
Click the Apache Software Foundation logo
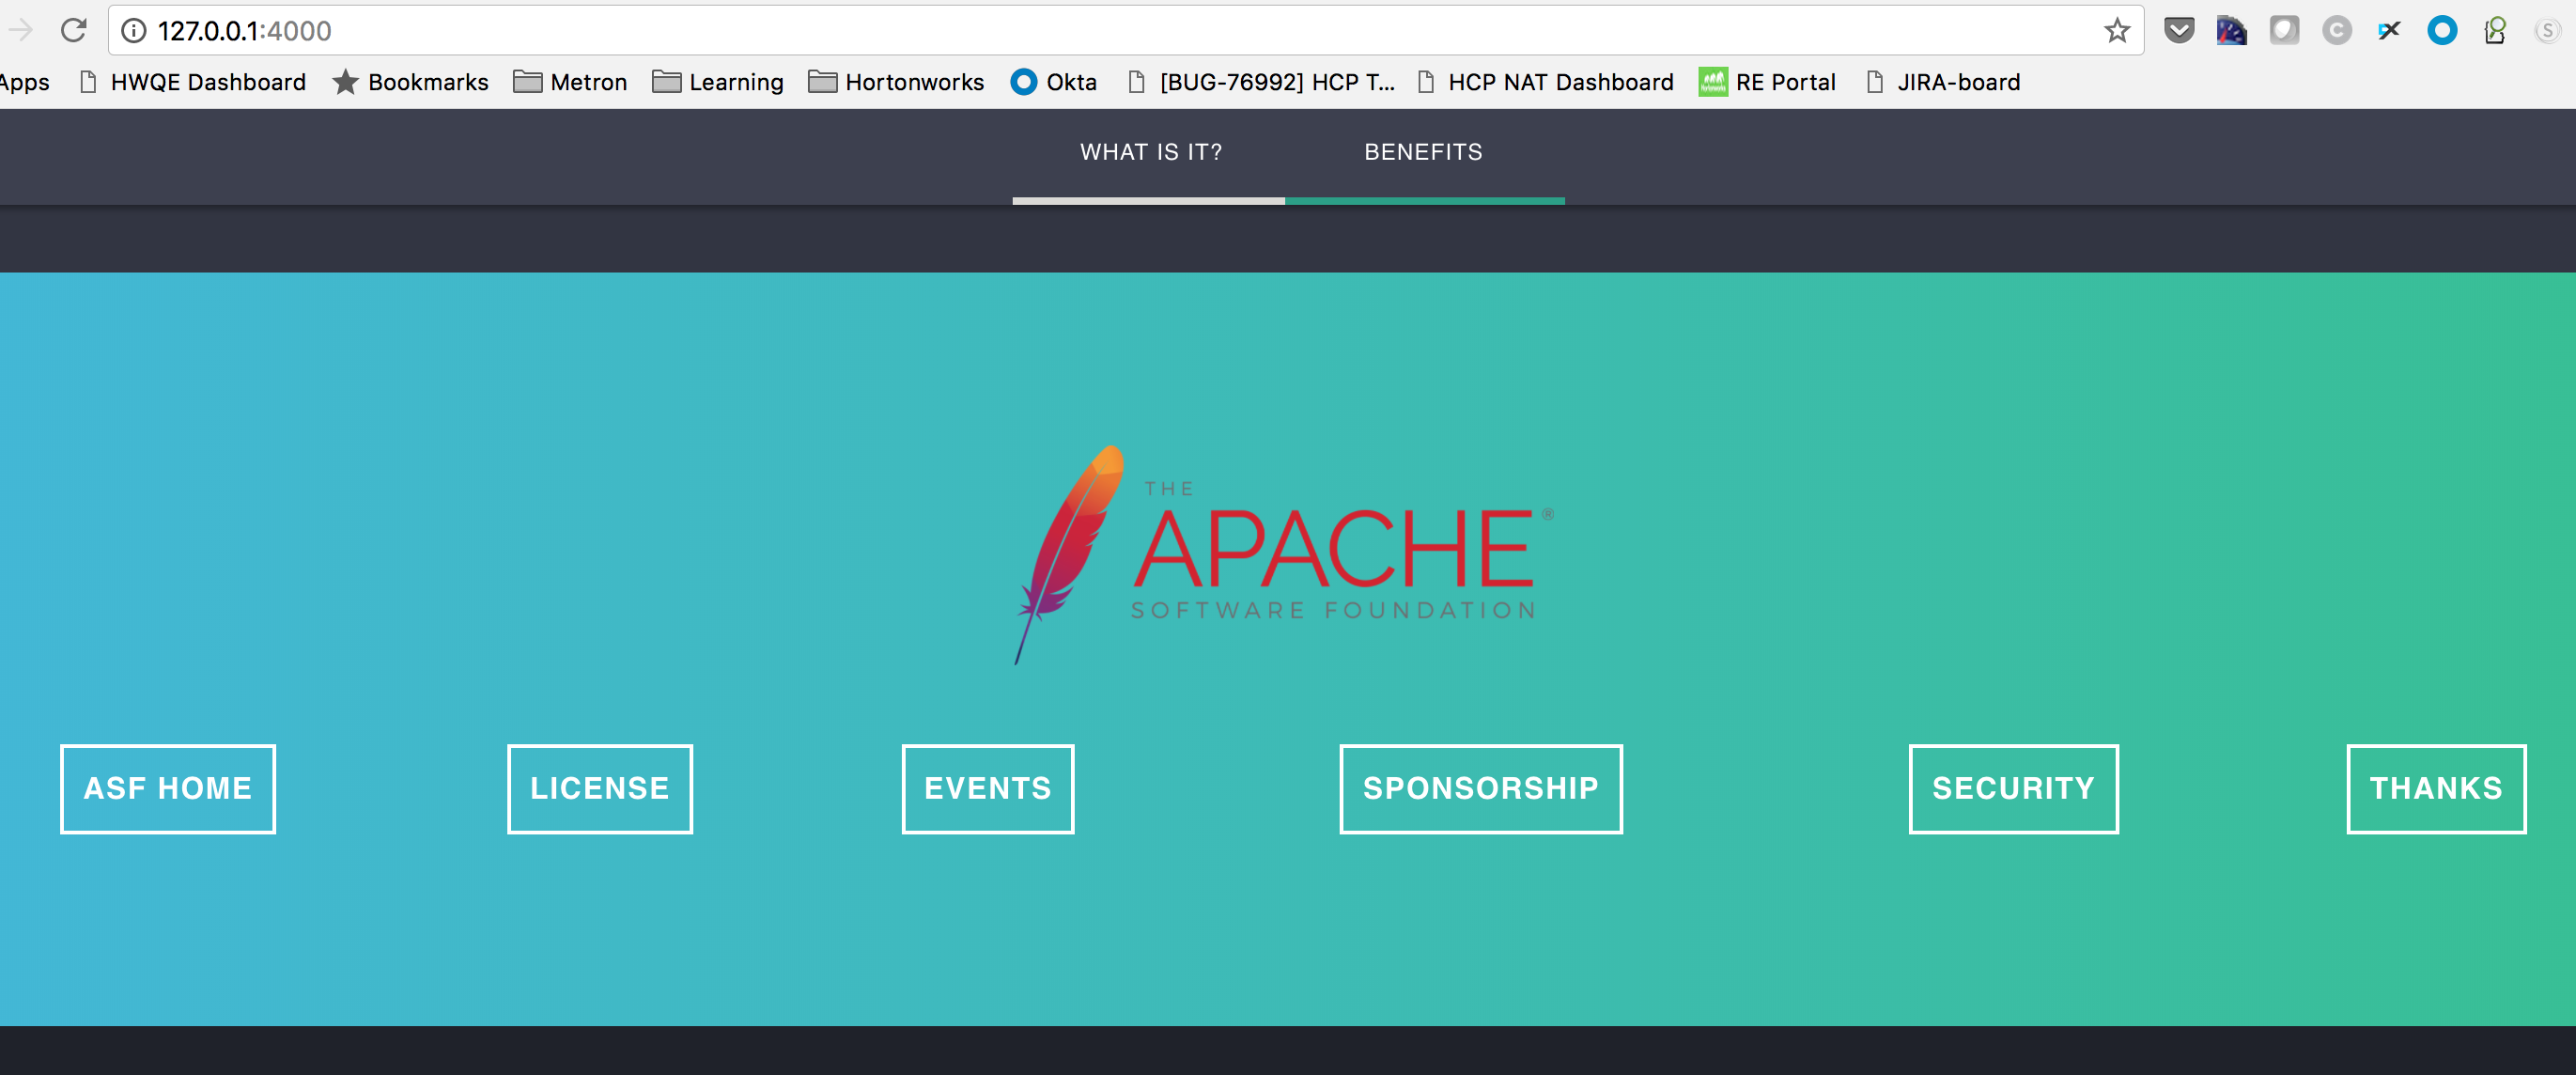(1285, 555)
